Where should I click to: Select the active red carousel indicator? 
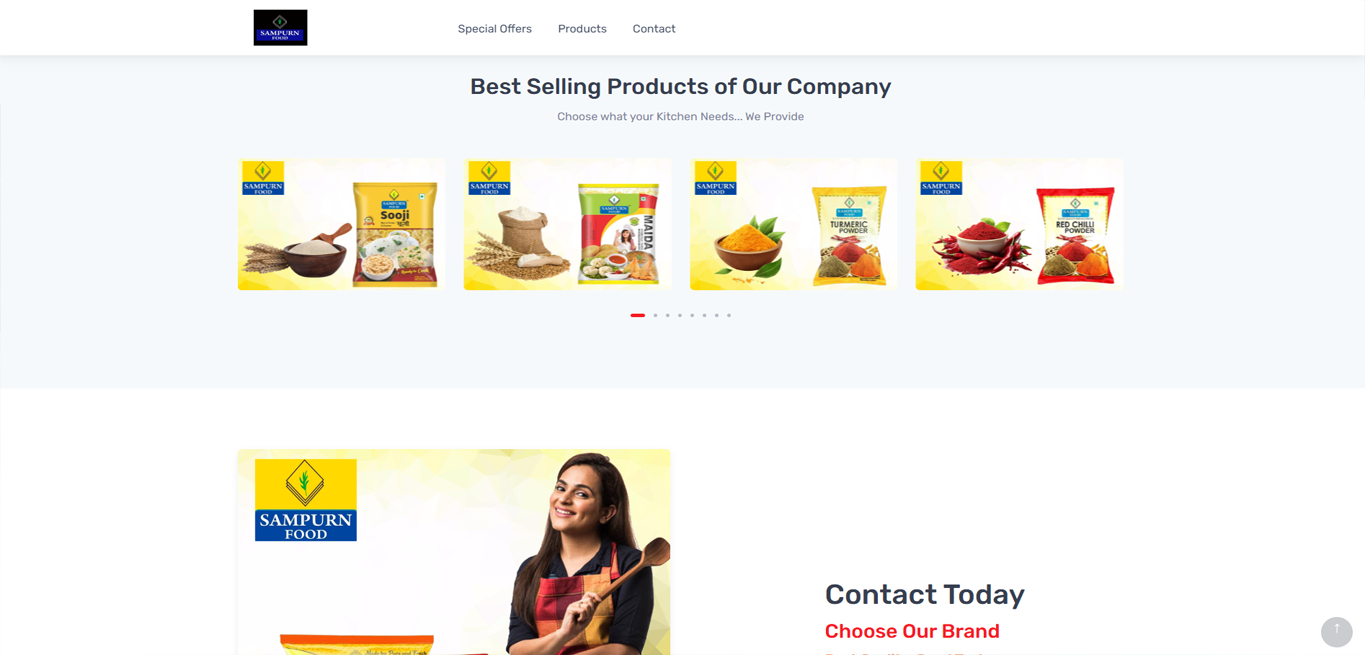(638, 315)
